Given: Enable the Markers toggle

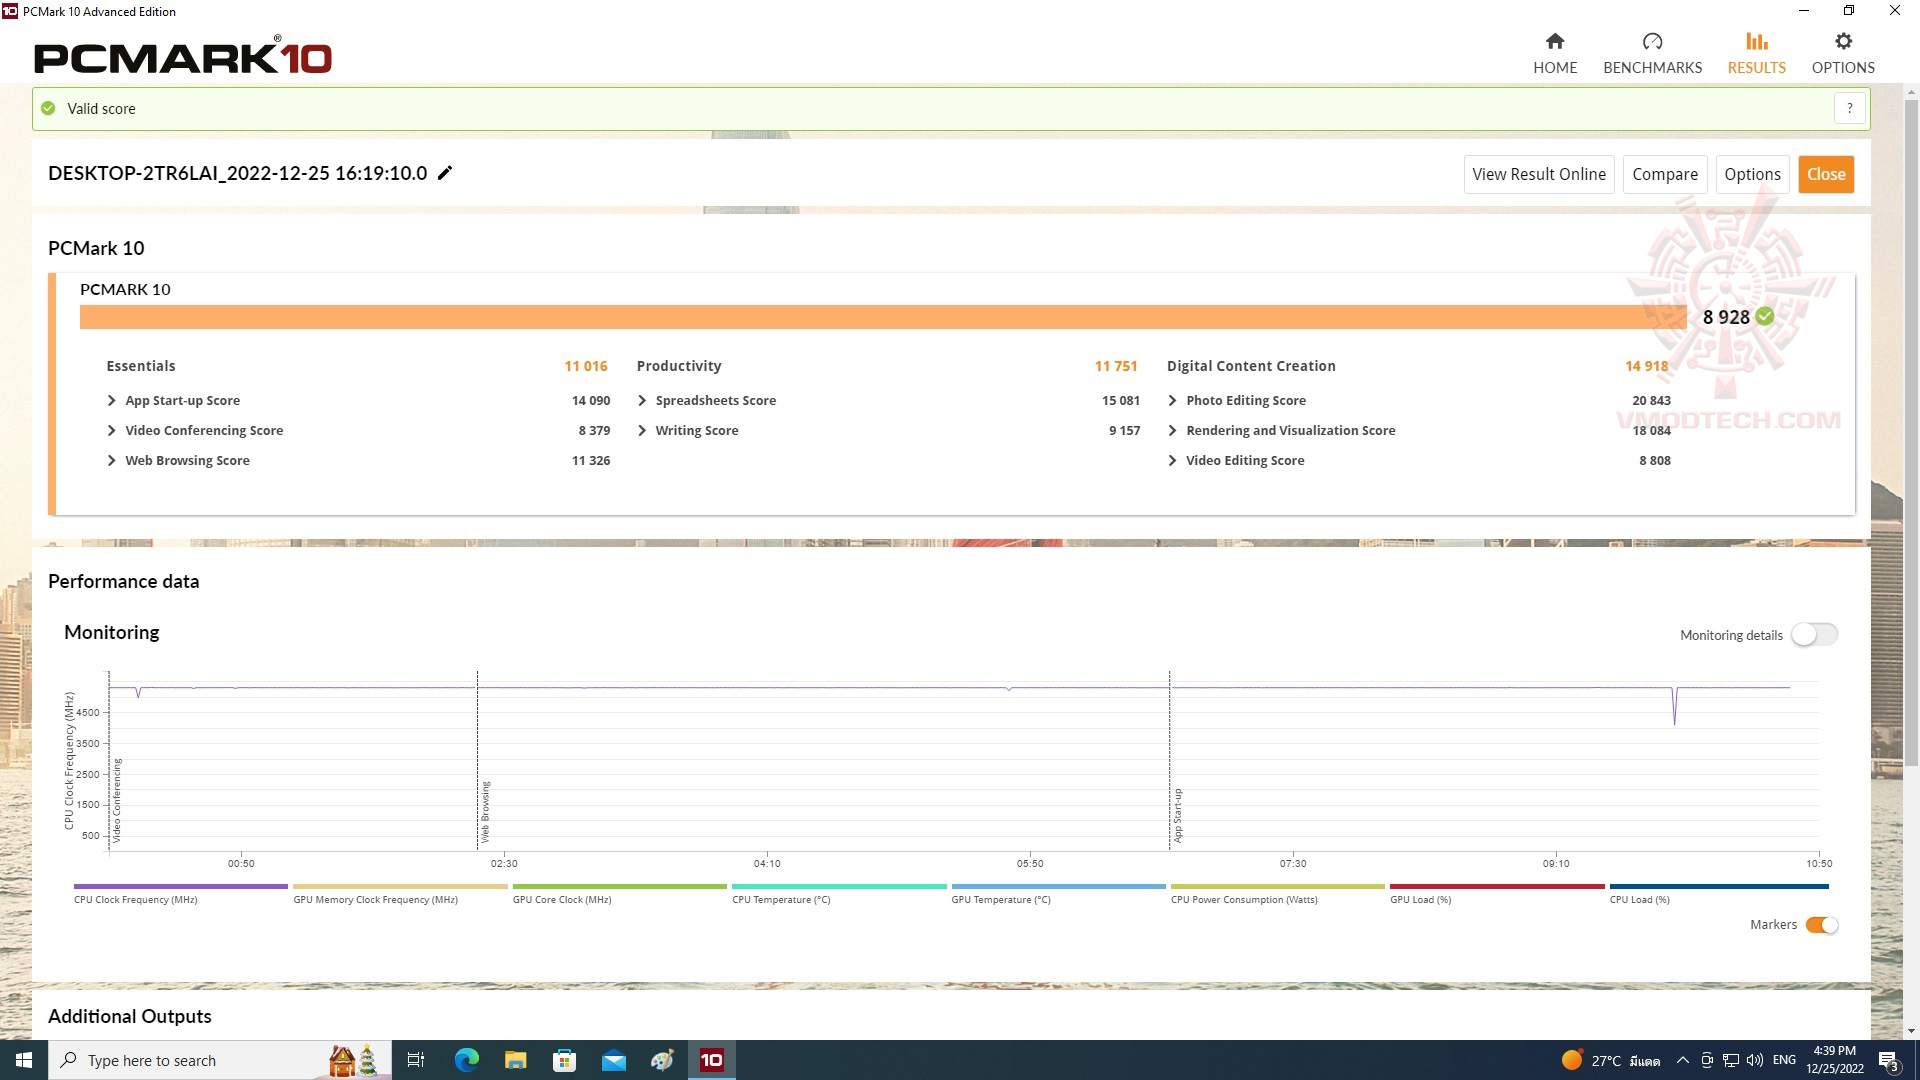Looking at the screenshot, I should coord(1821,923).
